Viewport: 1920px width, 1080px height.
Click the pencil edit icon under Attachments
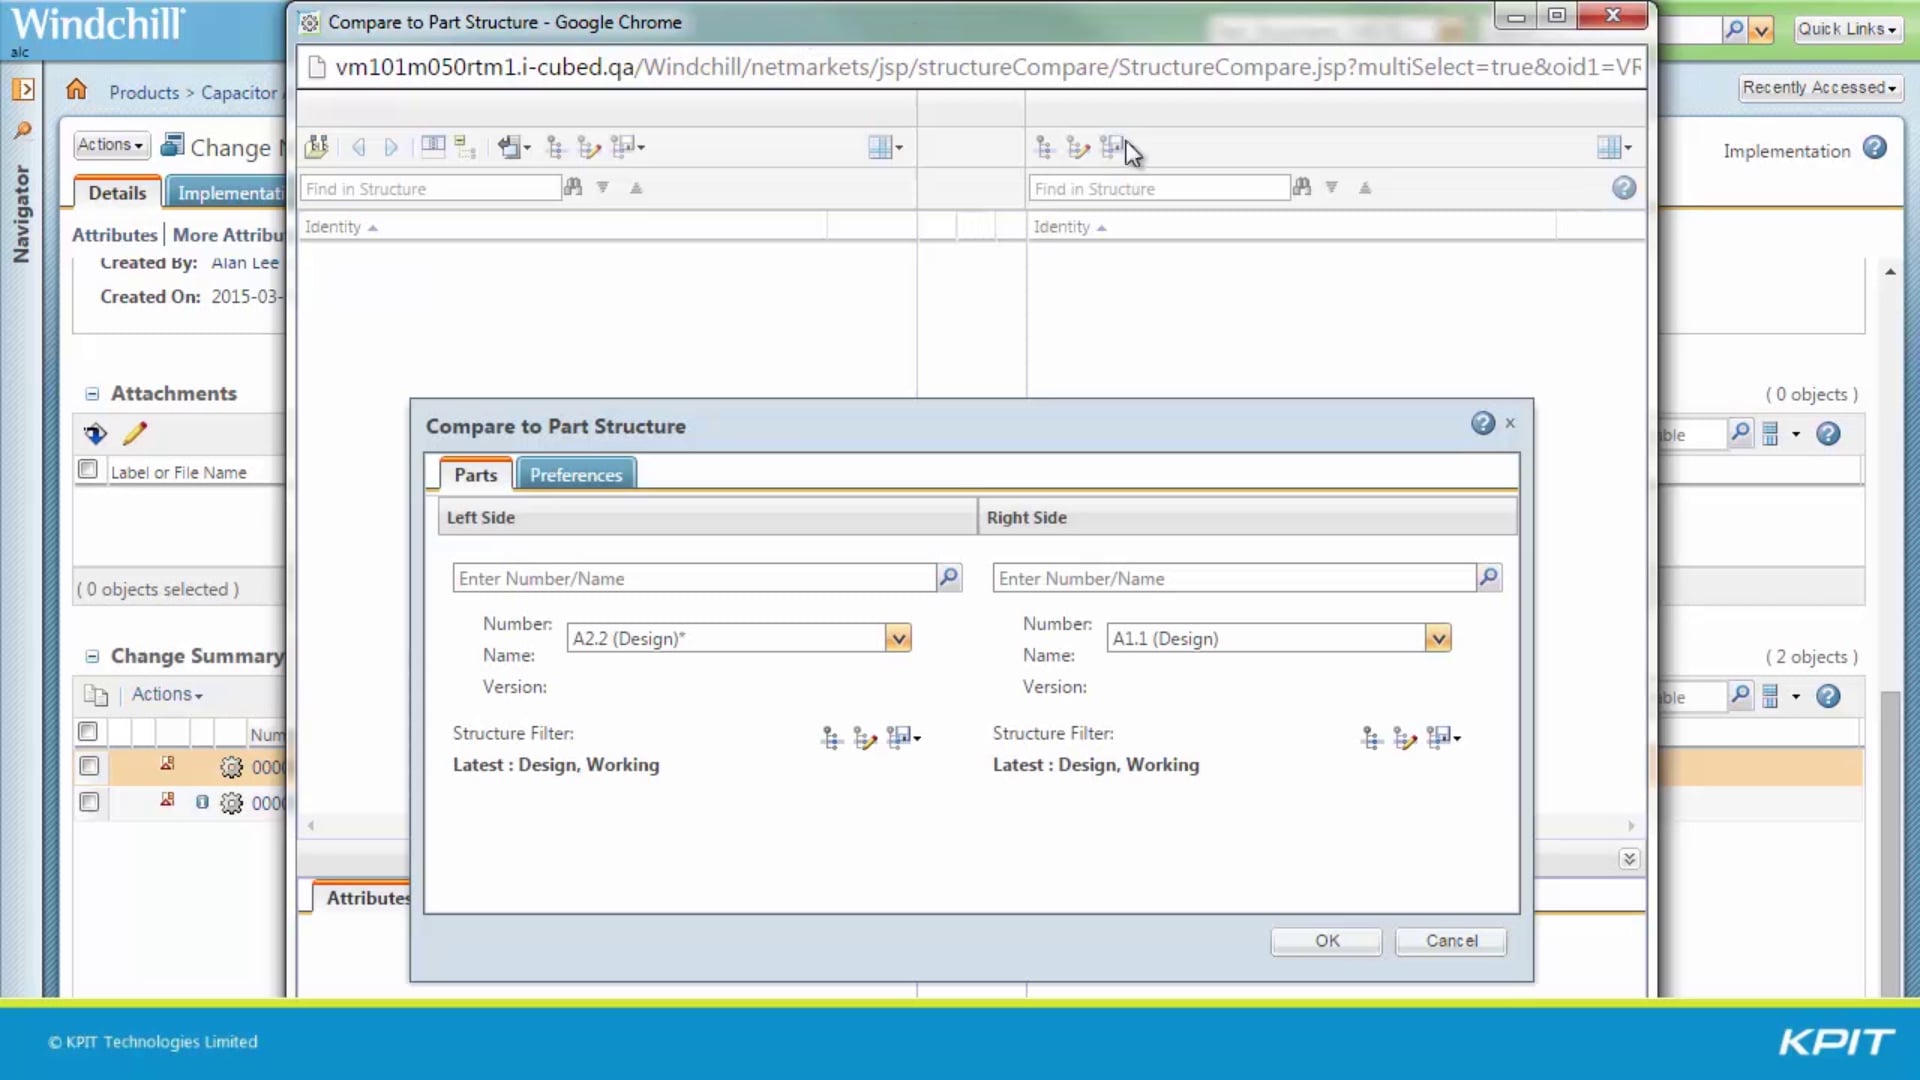[135, 433]
